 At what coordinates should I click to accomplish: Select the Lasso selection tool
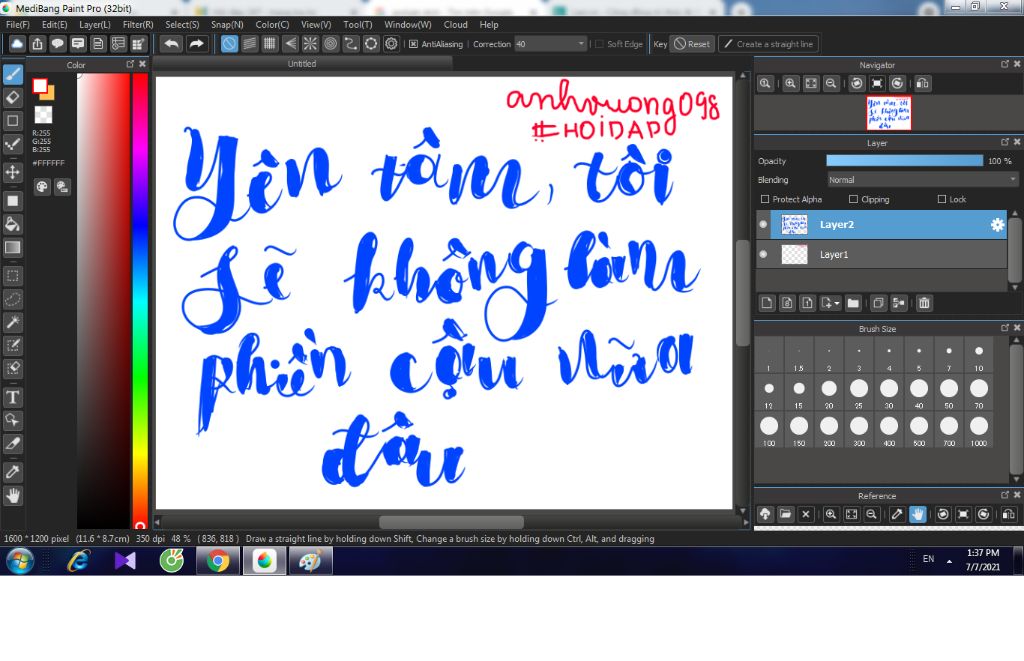12,299
